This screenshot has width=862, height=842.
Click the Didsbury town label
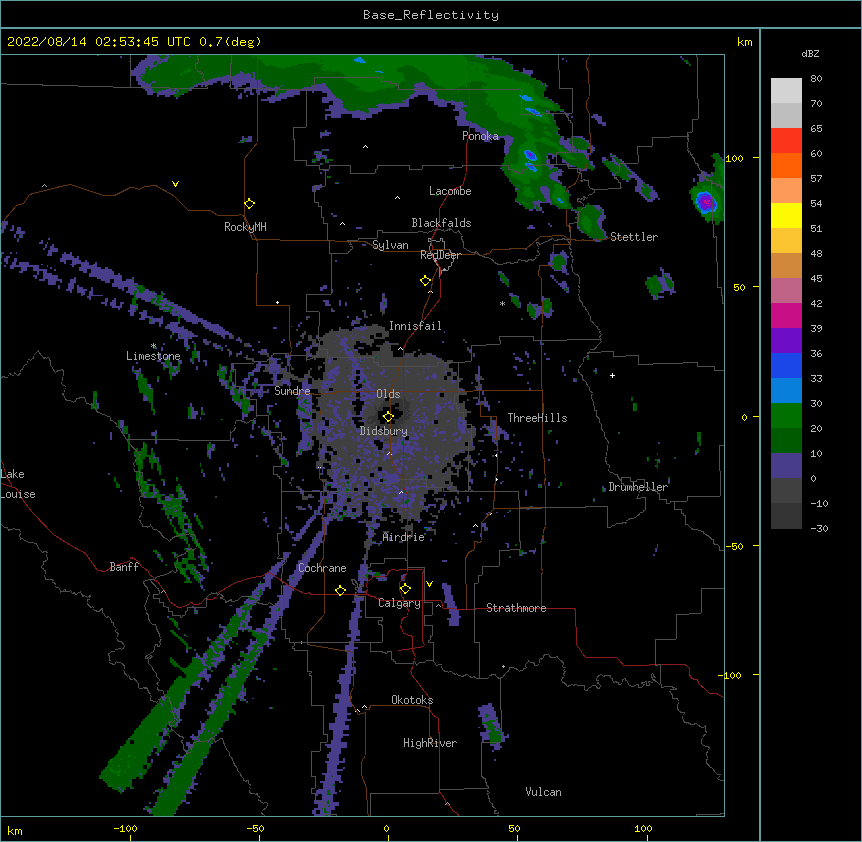pyautogui.click(x=384, y=431)
